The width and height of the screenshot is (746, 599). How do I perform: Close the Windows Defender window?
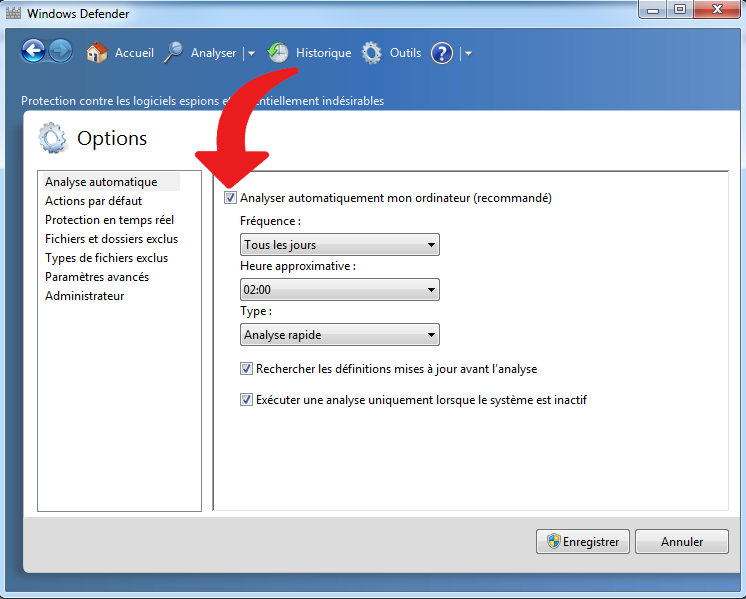pyautogui.click(x=718, y=10)
